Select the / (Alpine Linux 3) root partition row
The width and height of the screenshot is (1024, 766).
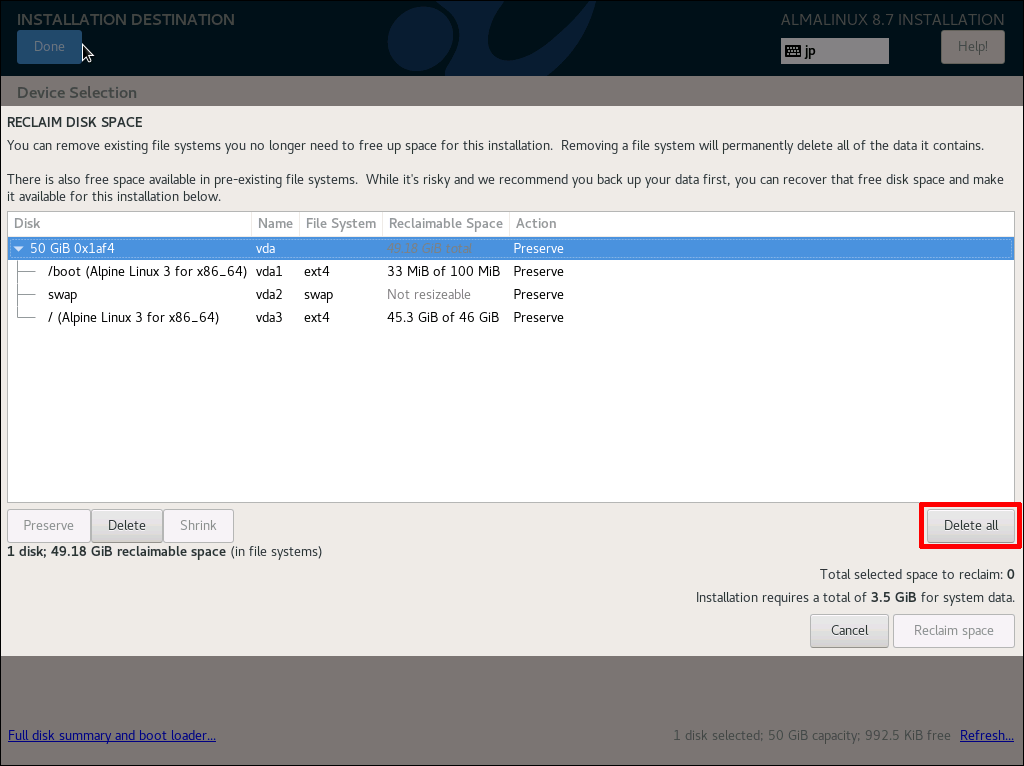pyautogui.click(x=511, y=317)
